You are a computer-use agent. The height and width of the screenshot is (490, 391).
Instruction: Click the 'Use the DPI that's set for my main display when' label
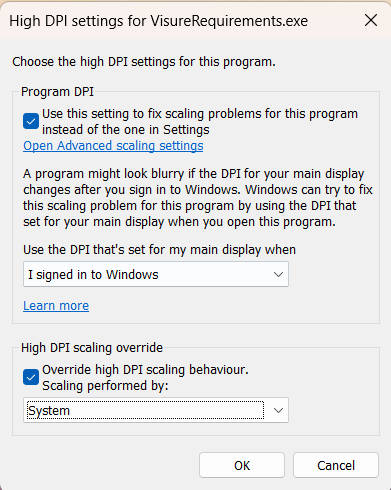point(159,250)
